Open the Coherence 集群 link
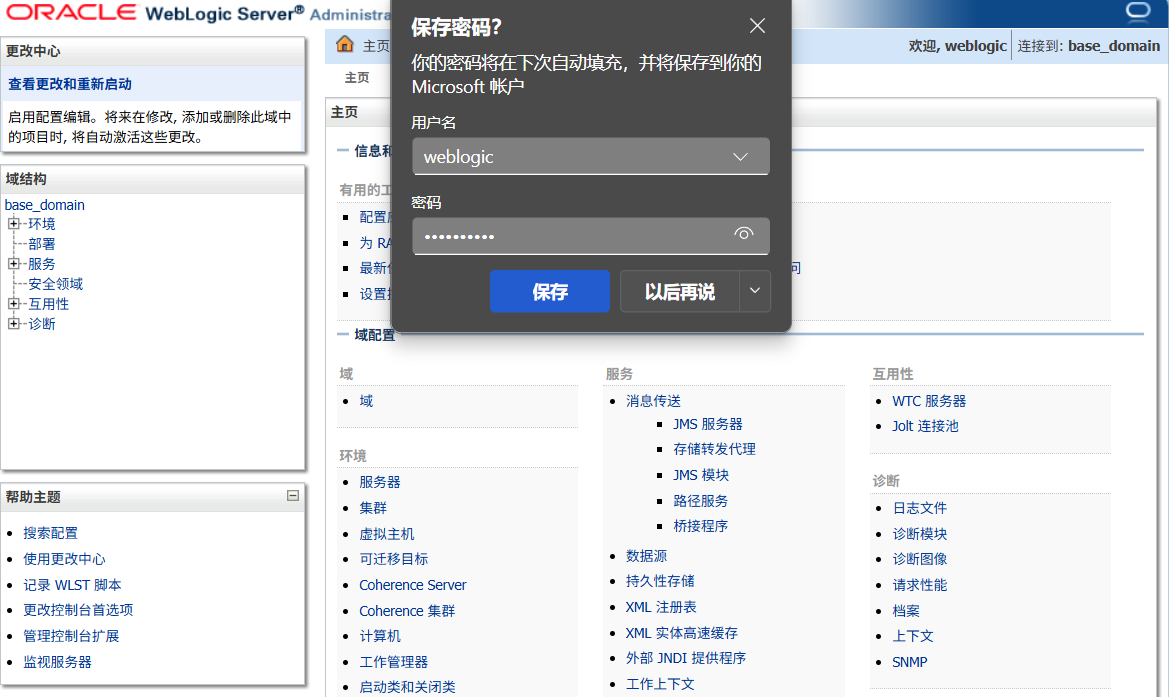The width and height of the screenshot is (1169, 697). coord(407,611)
